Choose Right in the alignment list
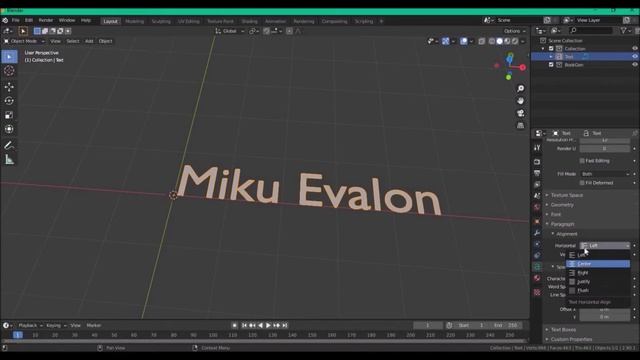640x360 pixels. coord(598,273)
